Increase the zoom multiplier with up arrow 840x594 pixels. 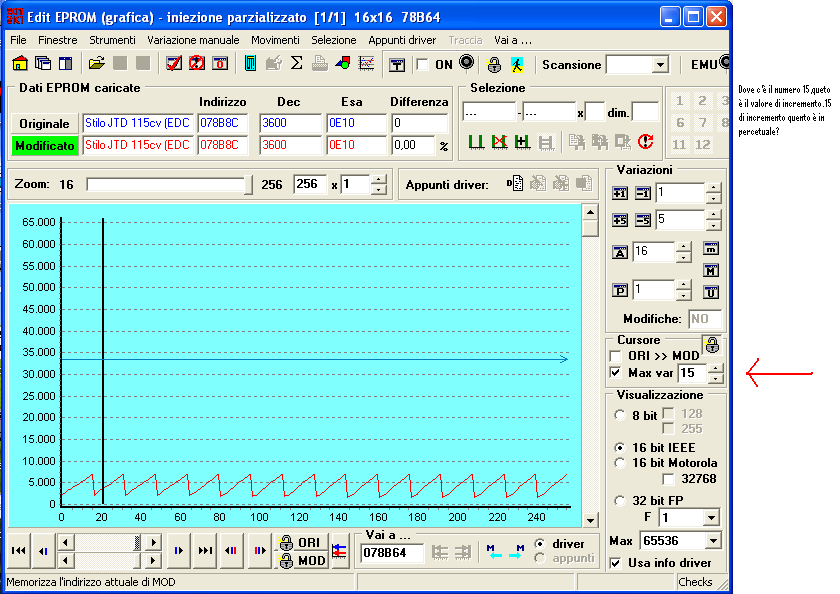click(x=379, y=180)
